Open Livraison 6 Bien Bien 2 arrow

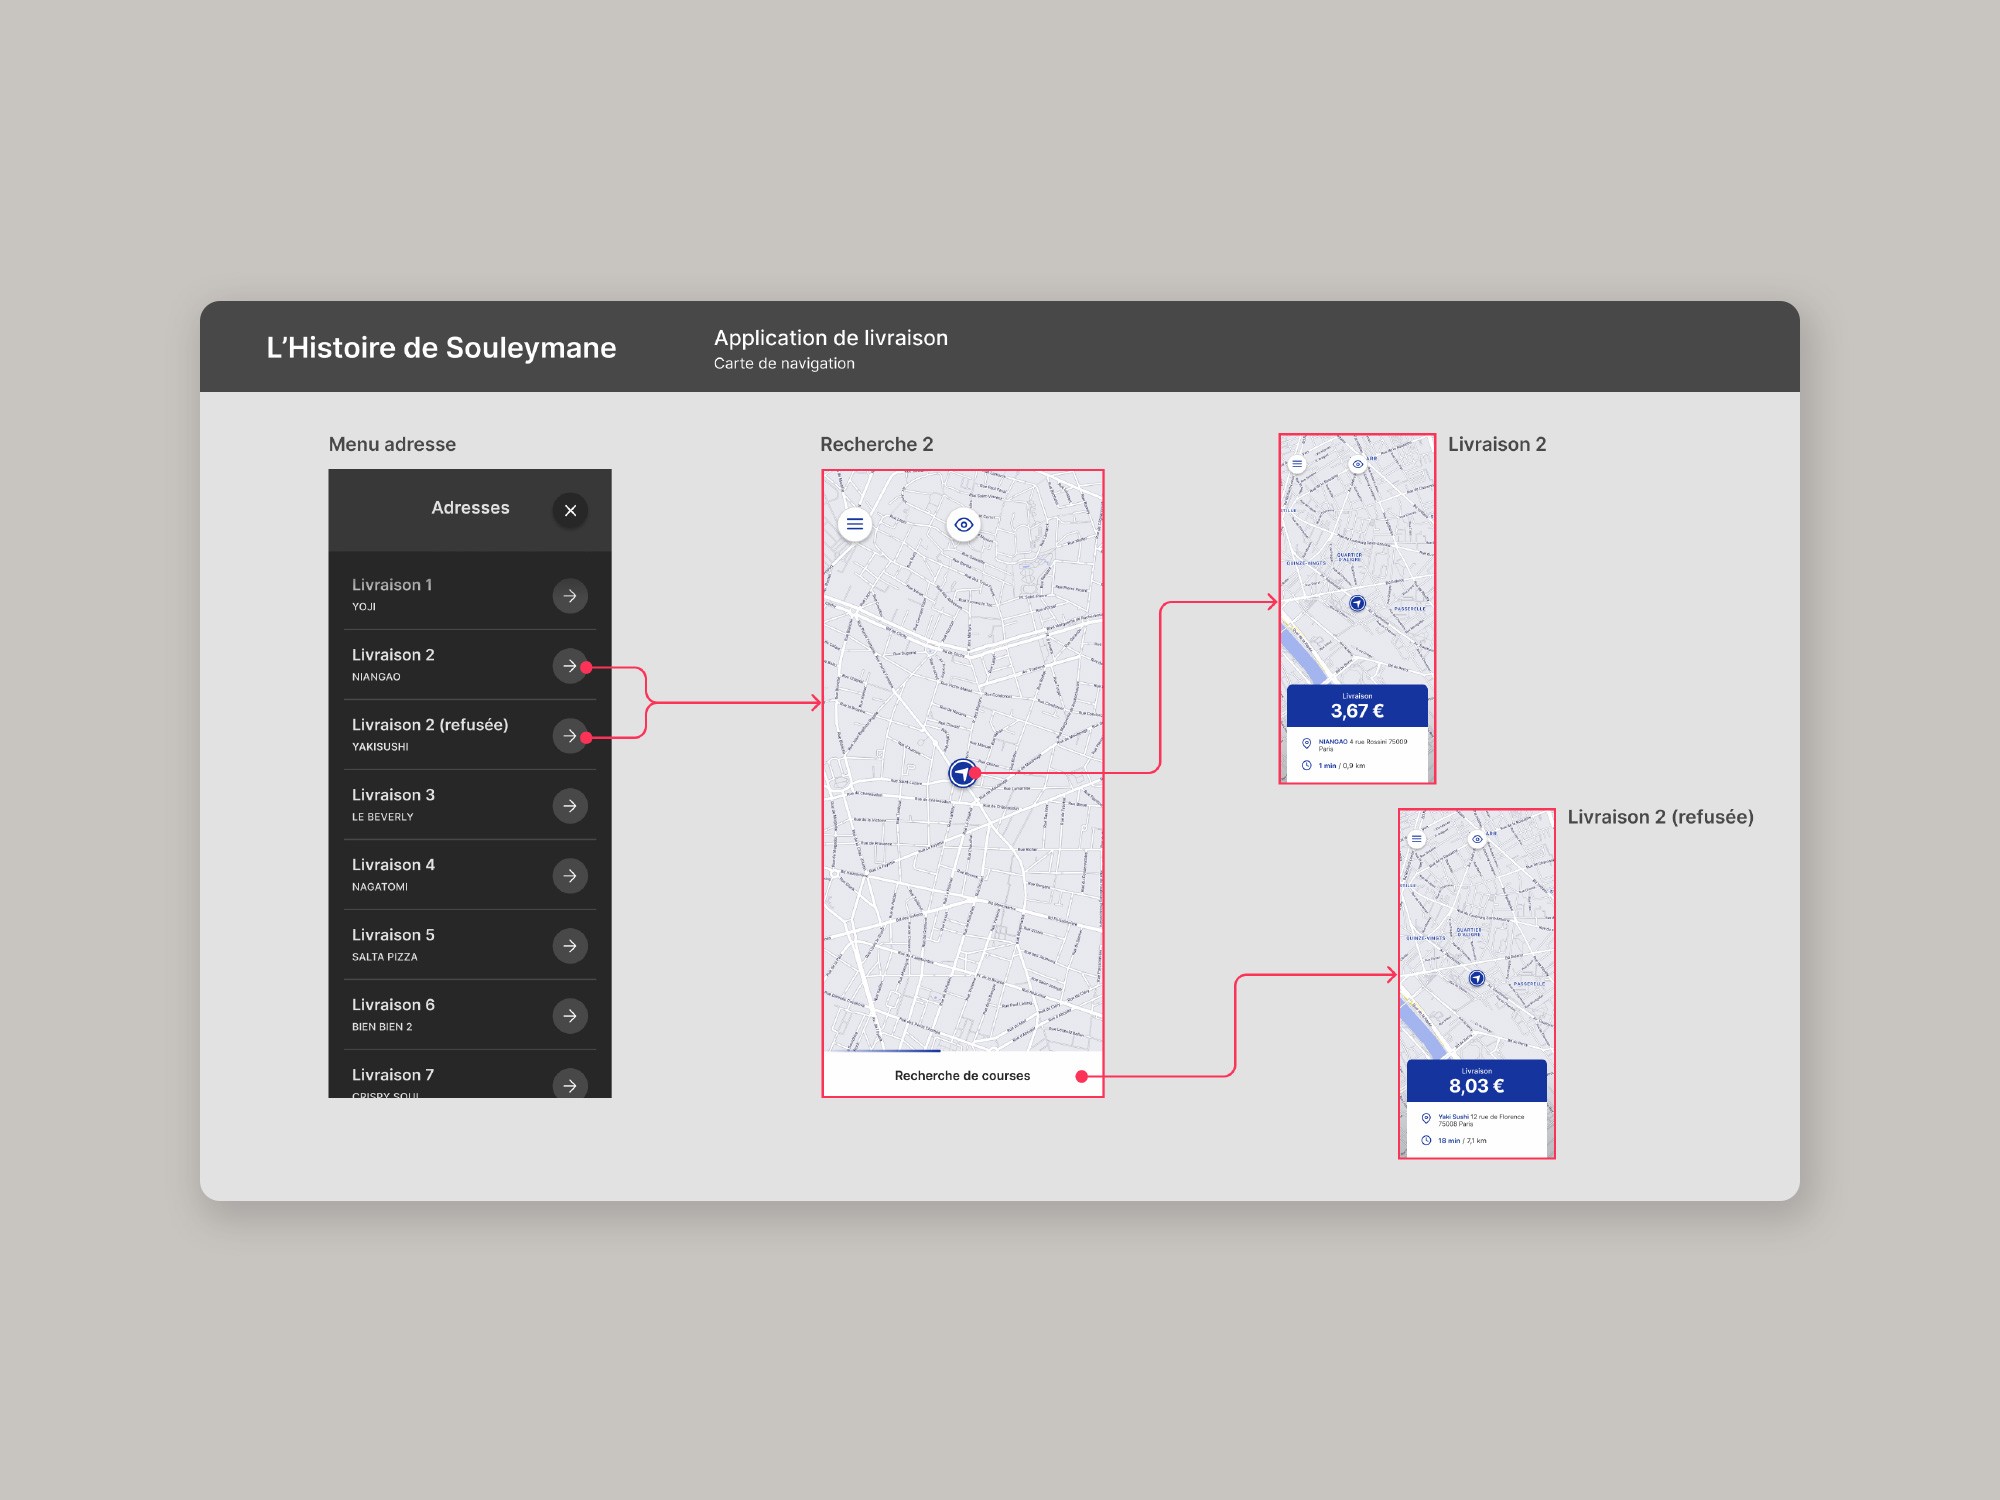pyautogui.click(x=570, y=1016)
